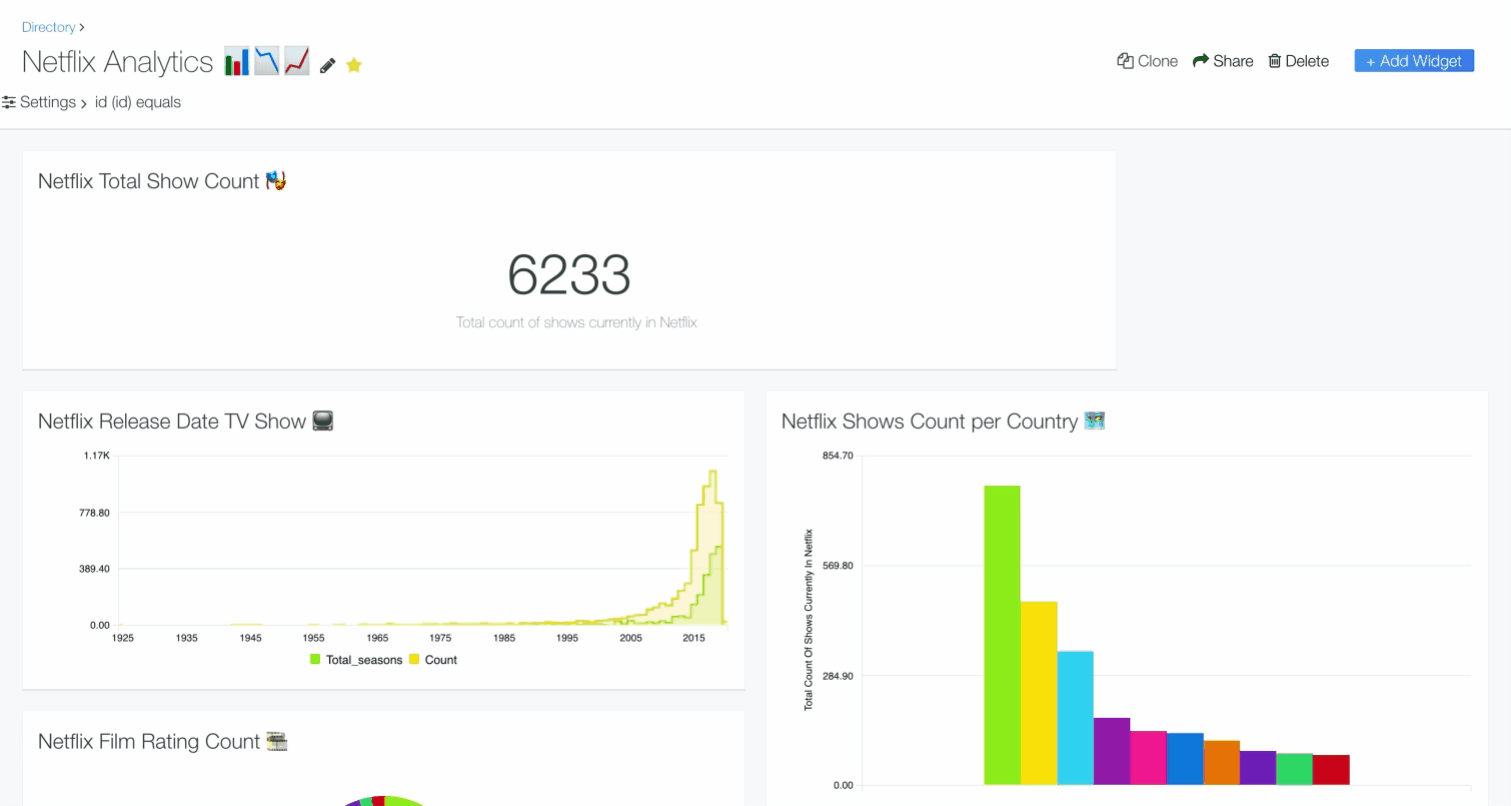The height and width of the screenshot is (806, 1511).
Task: Open the Settings filter option
Action: click(39, 102)
